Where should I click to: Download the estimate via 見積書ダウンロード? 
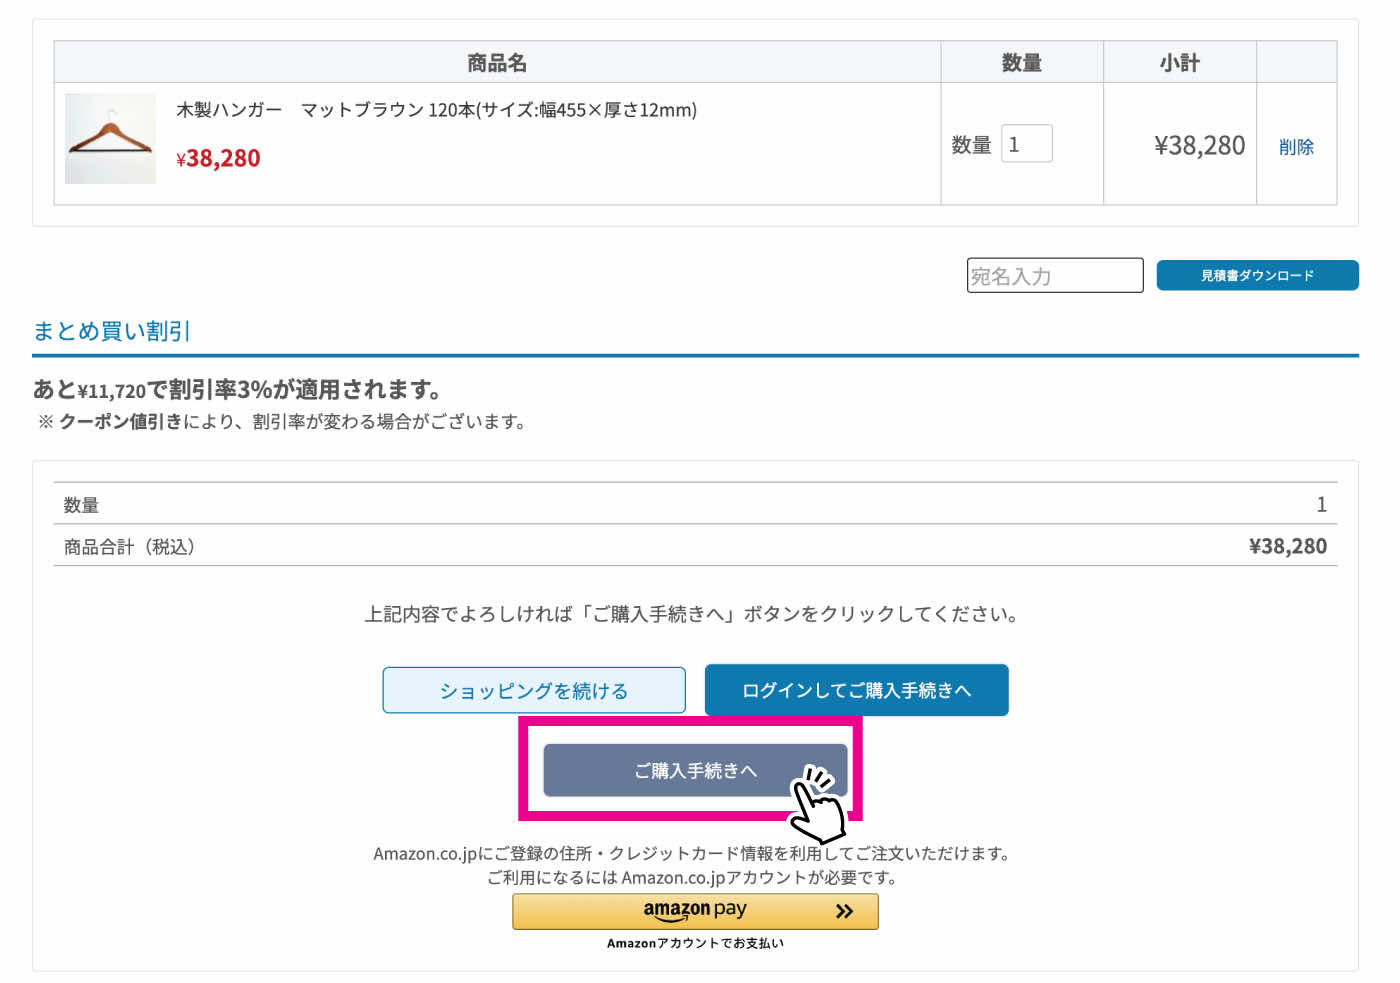click(1257, 275)
